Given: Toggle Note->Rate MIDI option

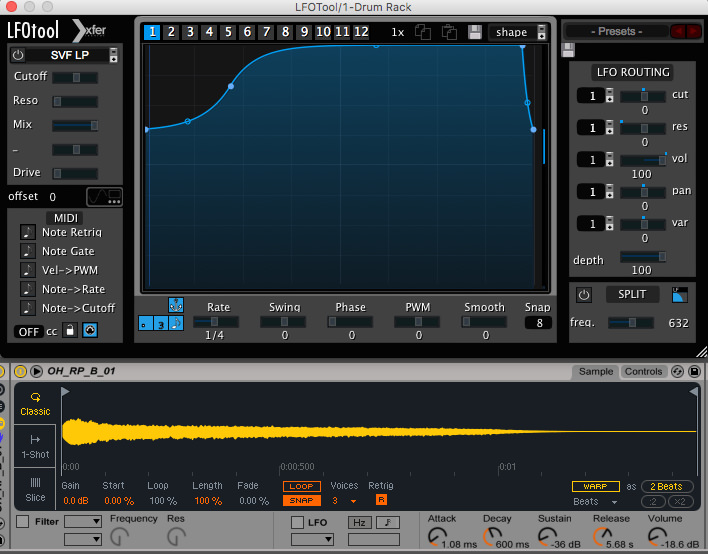Looking at the screenshot, I should tap(28, 289).
